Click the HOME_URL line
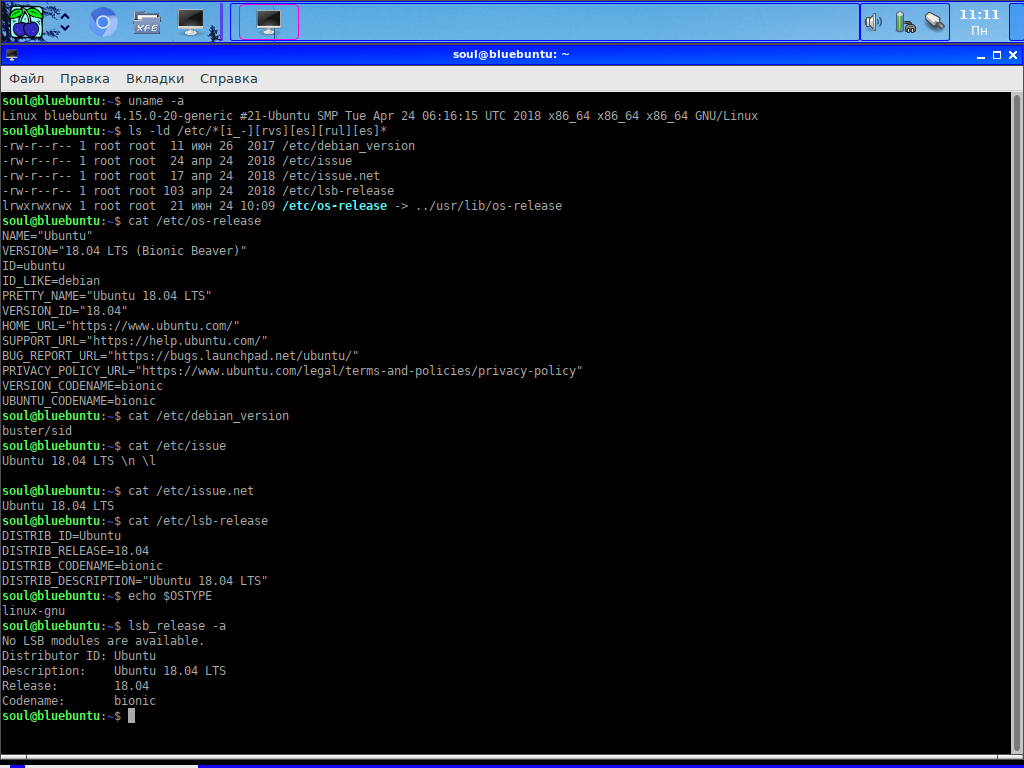1024x768 pixels. pyautogui.click(x=121, y=326)
